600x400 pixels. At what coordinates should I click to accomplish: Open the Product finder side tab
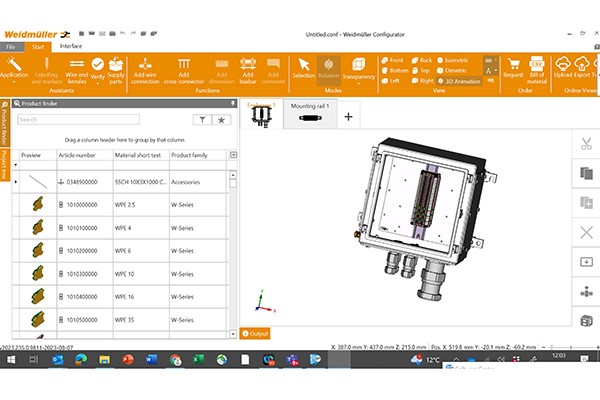(x=5, y=123)
